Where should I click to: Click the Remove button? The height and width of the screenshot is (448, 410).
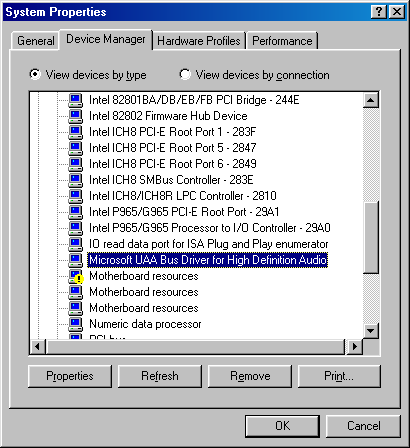click(x=250, y=376)
